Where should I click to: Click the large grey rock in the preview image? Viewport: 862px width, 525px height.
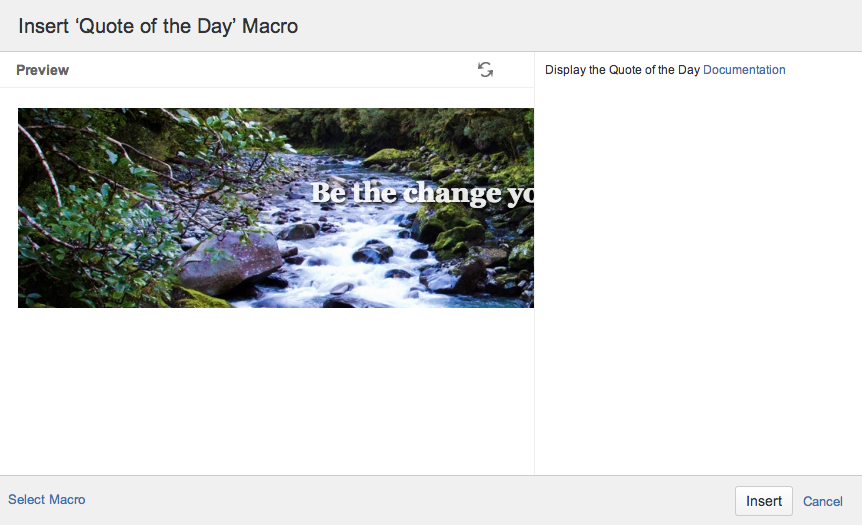pos(228,262)
